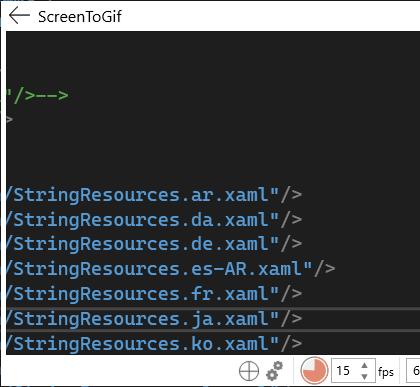Viewport: 420px width, 387px height.
Task: Click the StringResources.ko.xaml code line
Action: tap(154, 344)
